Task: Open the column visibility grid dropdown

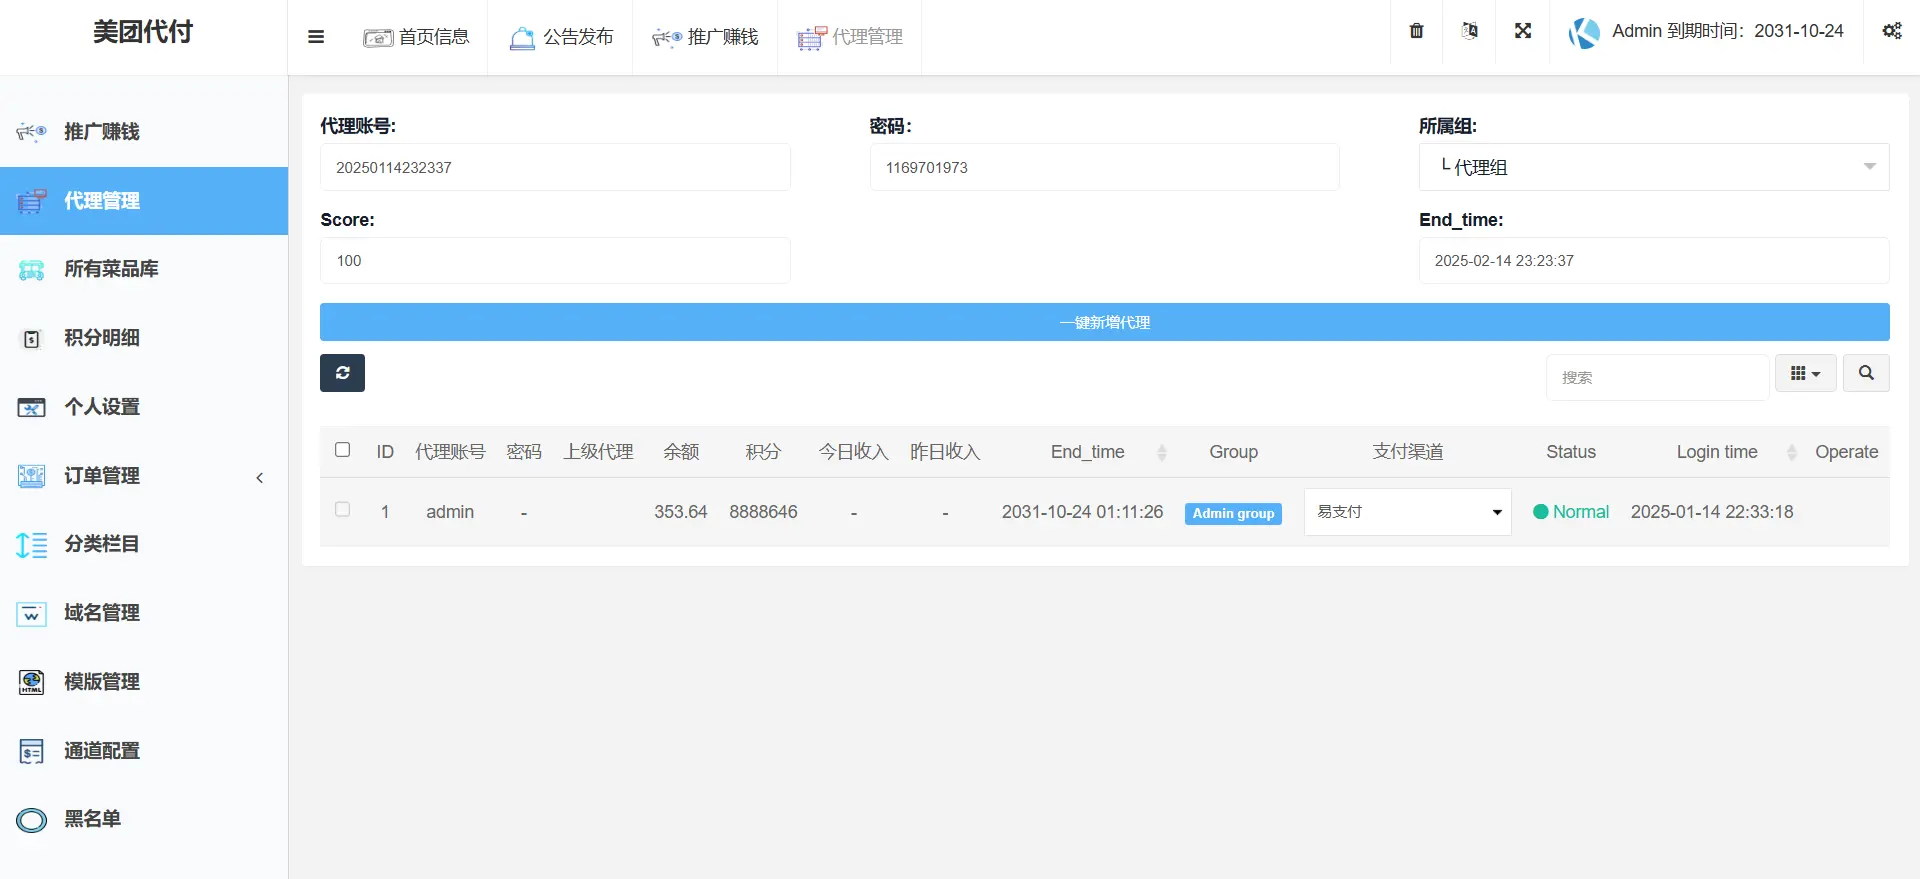Action: (x=1806, y=373)
